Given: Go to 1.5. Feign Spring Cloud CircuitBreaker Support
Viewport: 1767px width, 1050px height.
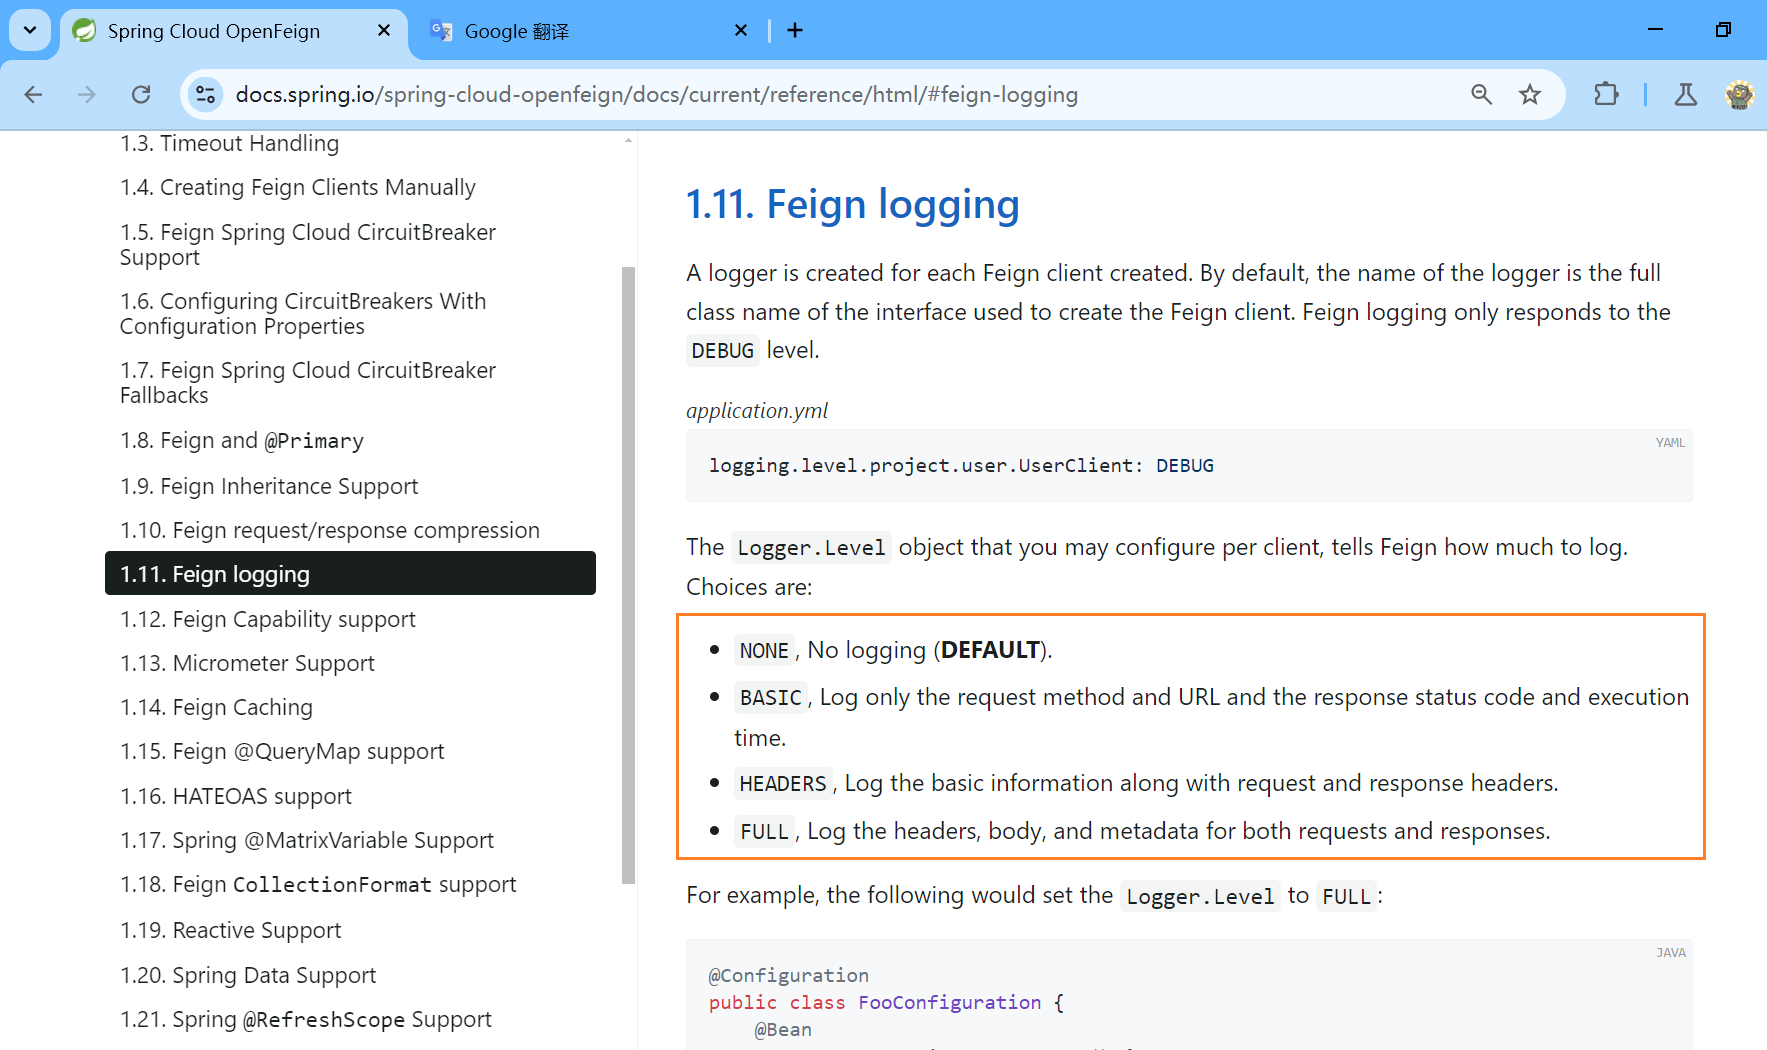Looking at the screenshot, I should tap(308, 244).
